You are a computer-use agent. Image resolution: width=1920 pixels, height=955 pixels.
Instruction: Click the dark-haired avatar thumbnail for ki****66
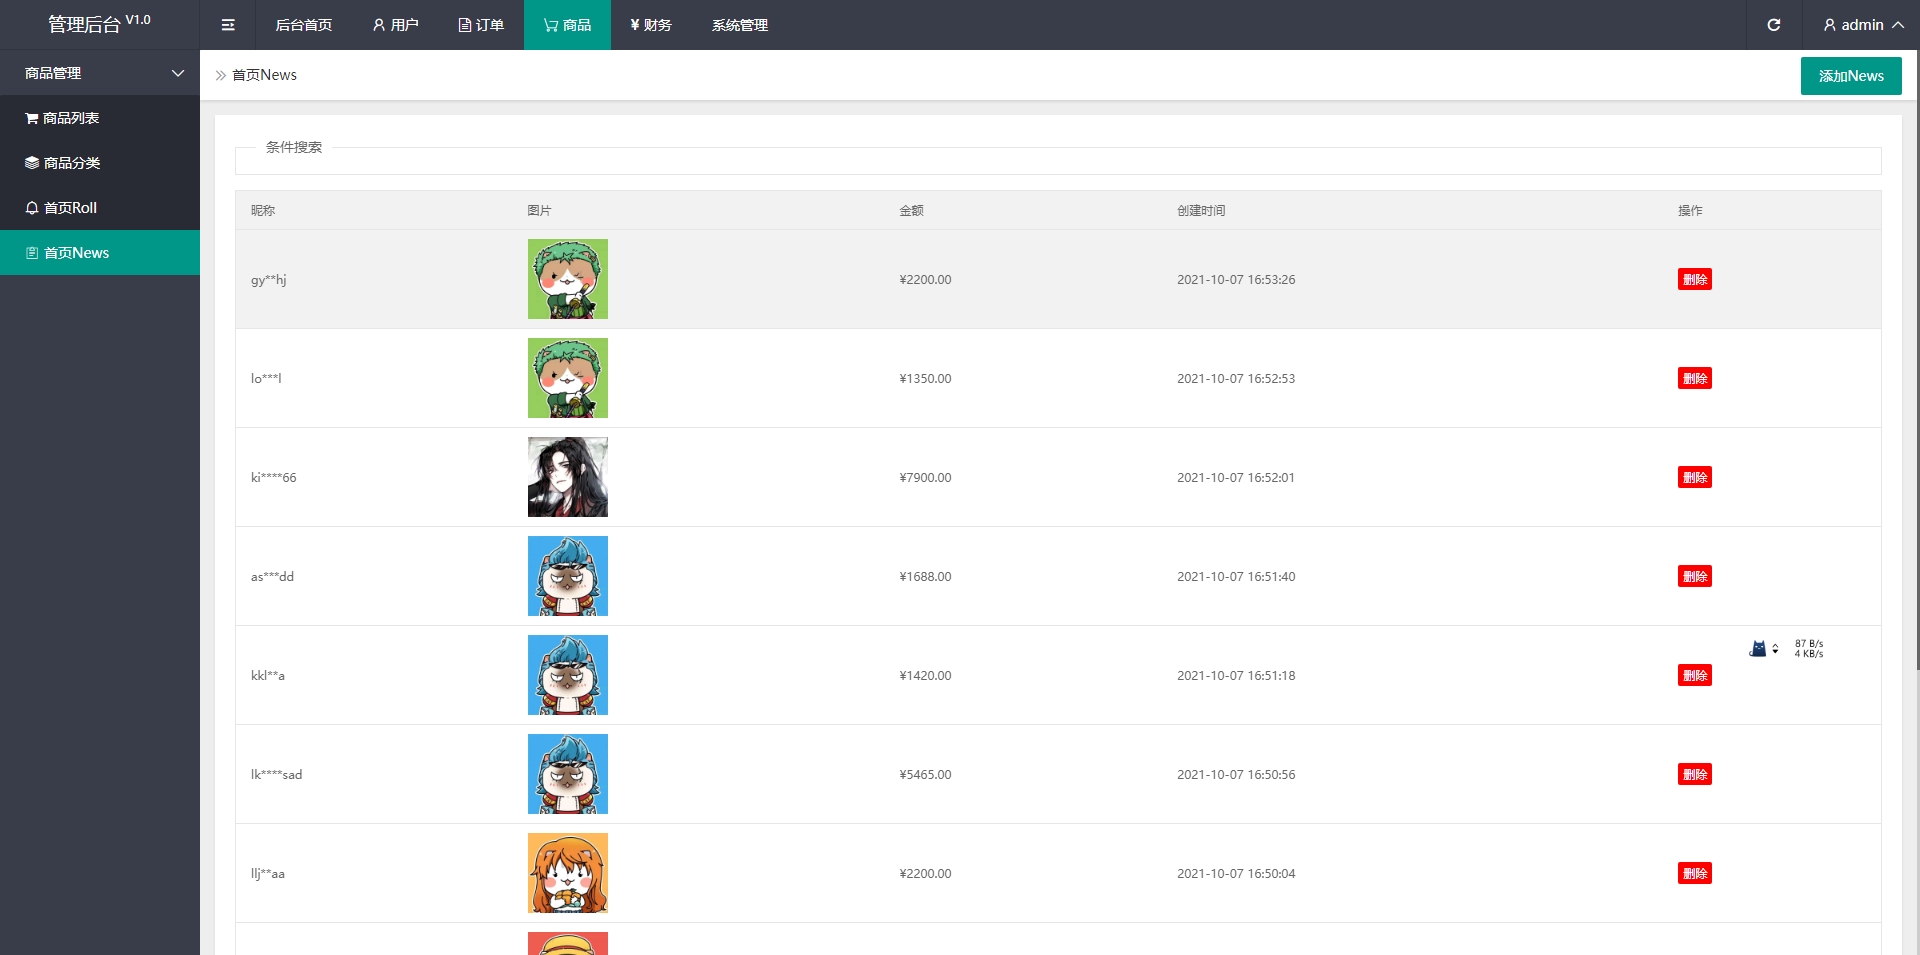(567, 477)
